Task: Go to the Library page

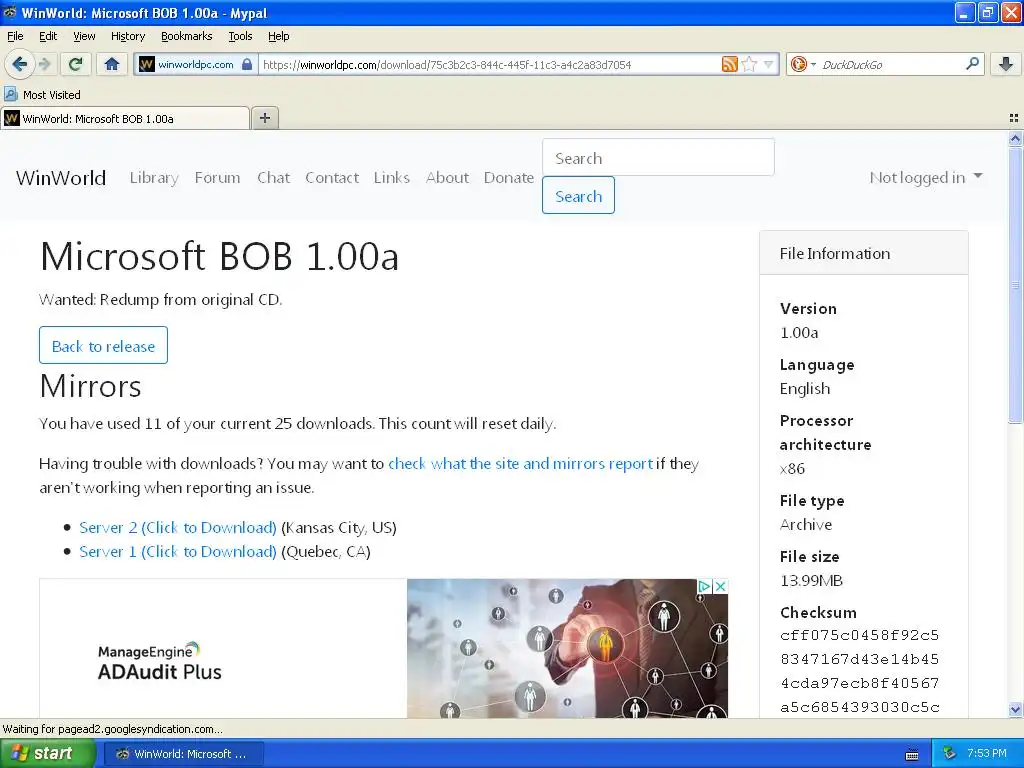Action: pos(154,178)
